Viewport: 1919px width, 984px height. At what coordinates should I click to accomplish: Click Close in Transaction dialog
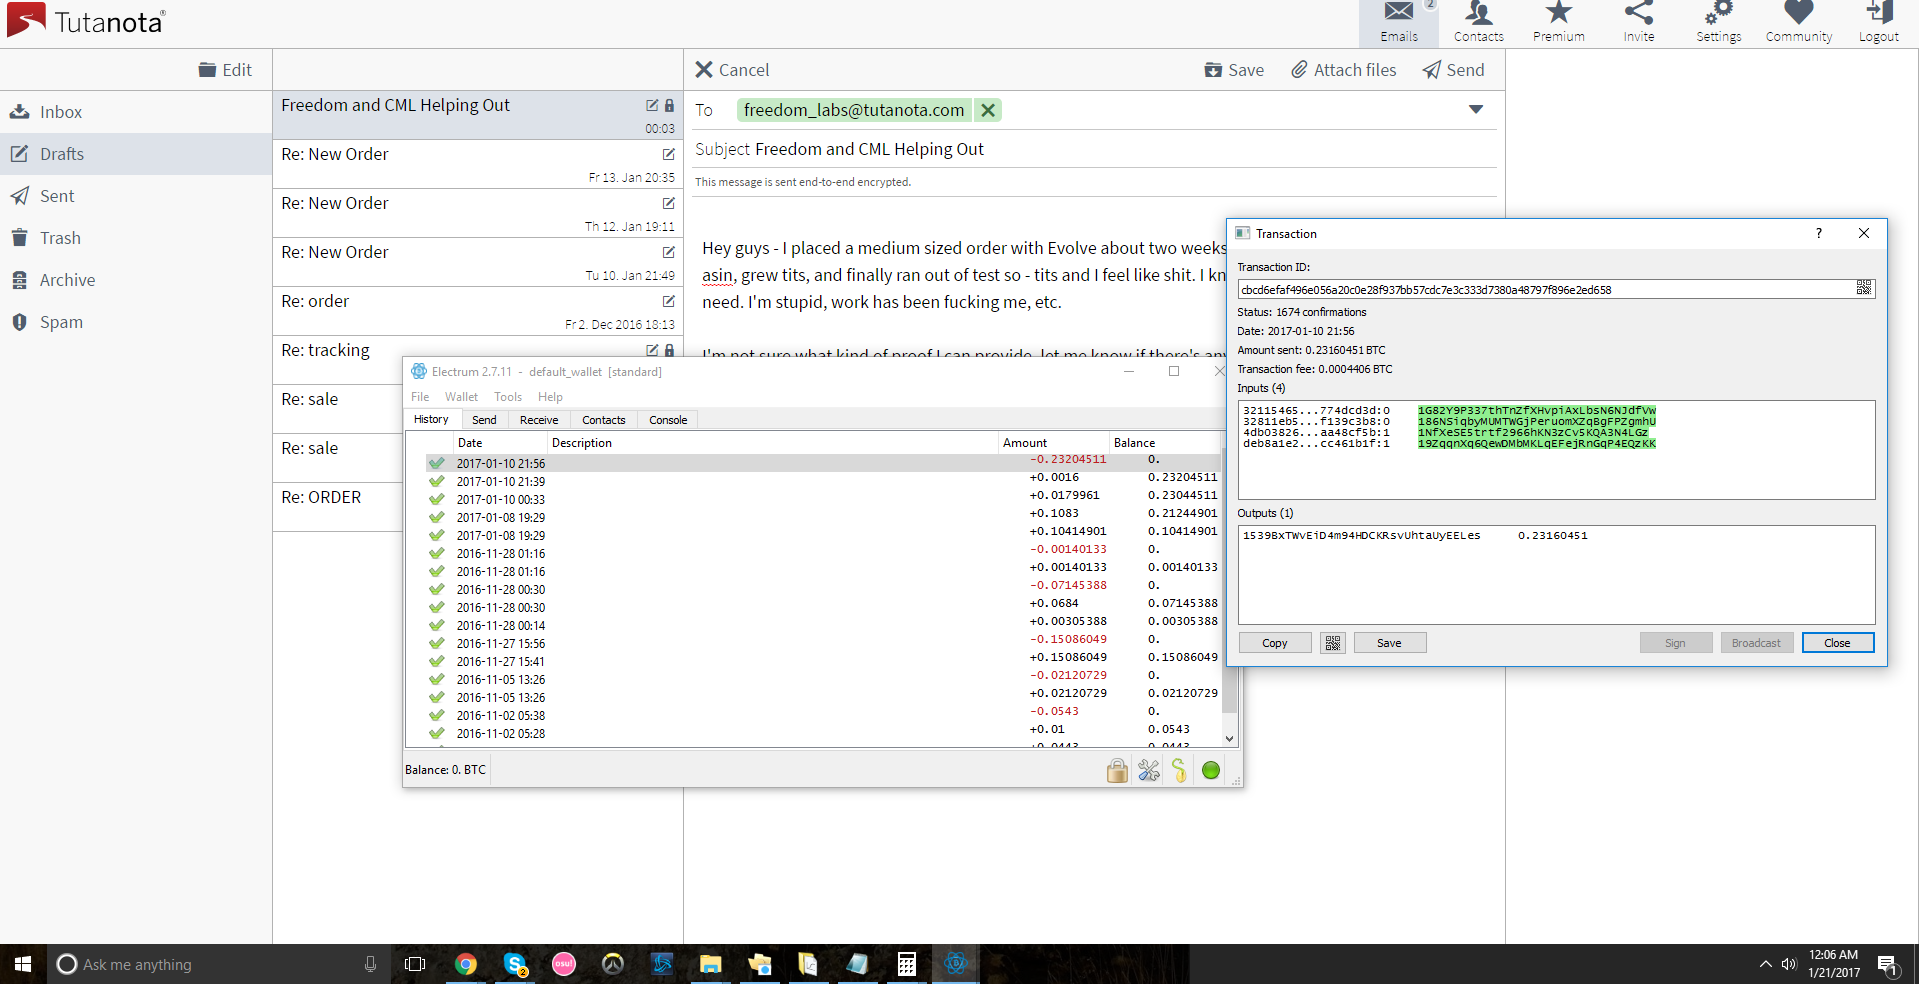[x=1837, y=643]
